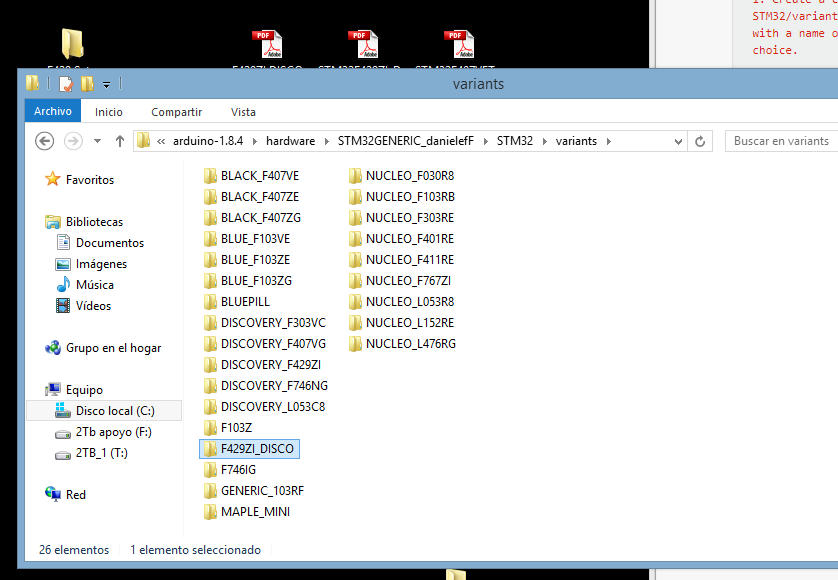Click STM32GENERIC_danieleff in breadcrumb path
The image size is (838, 580).
coord(406,141)
